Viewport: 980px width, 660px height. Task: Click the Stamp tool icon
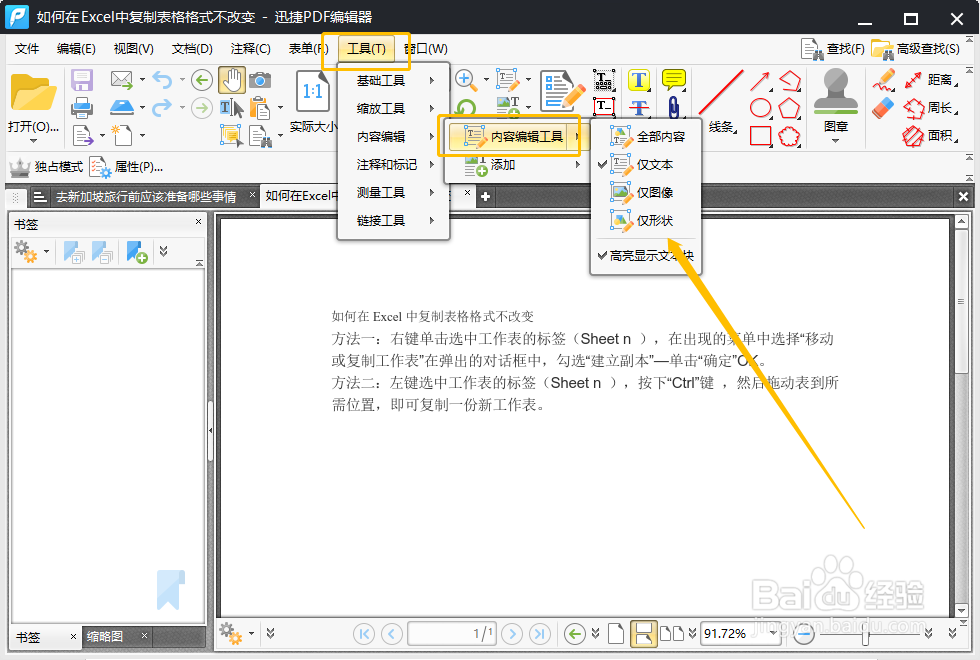[836, 91]
